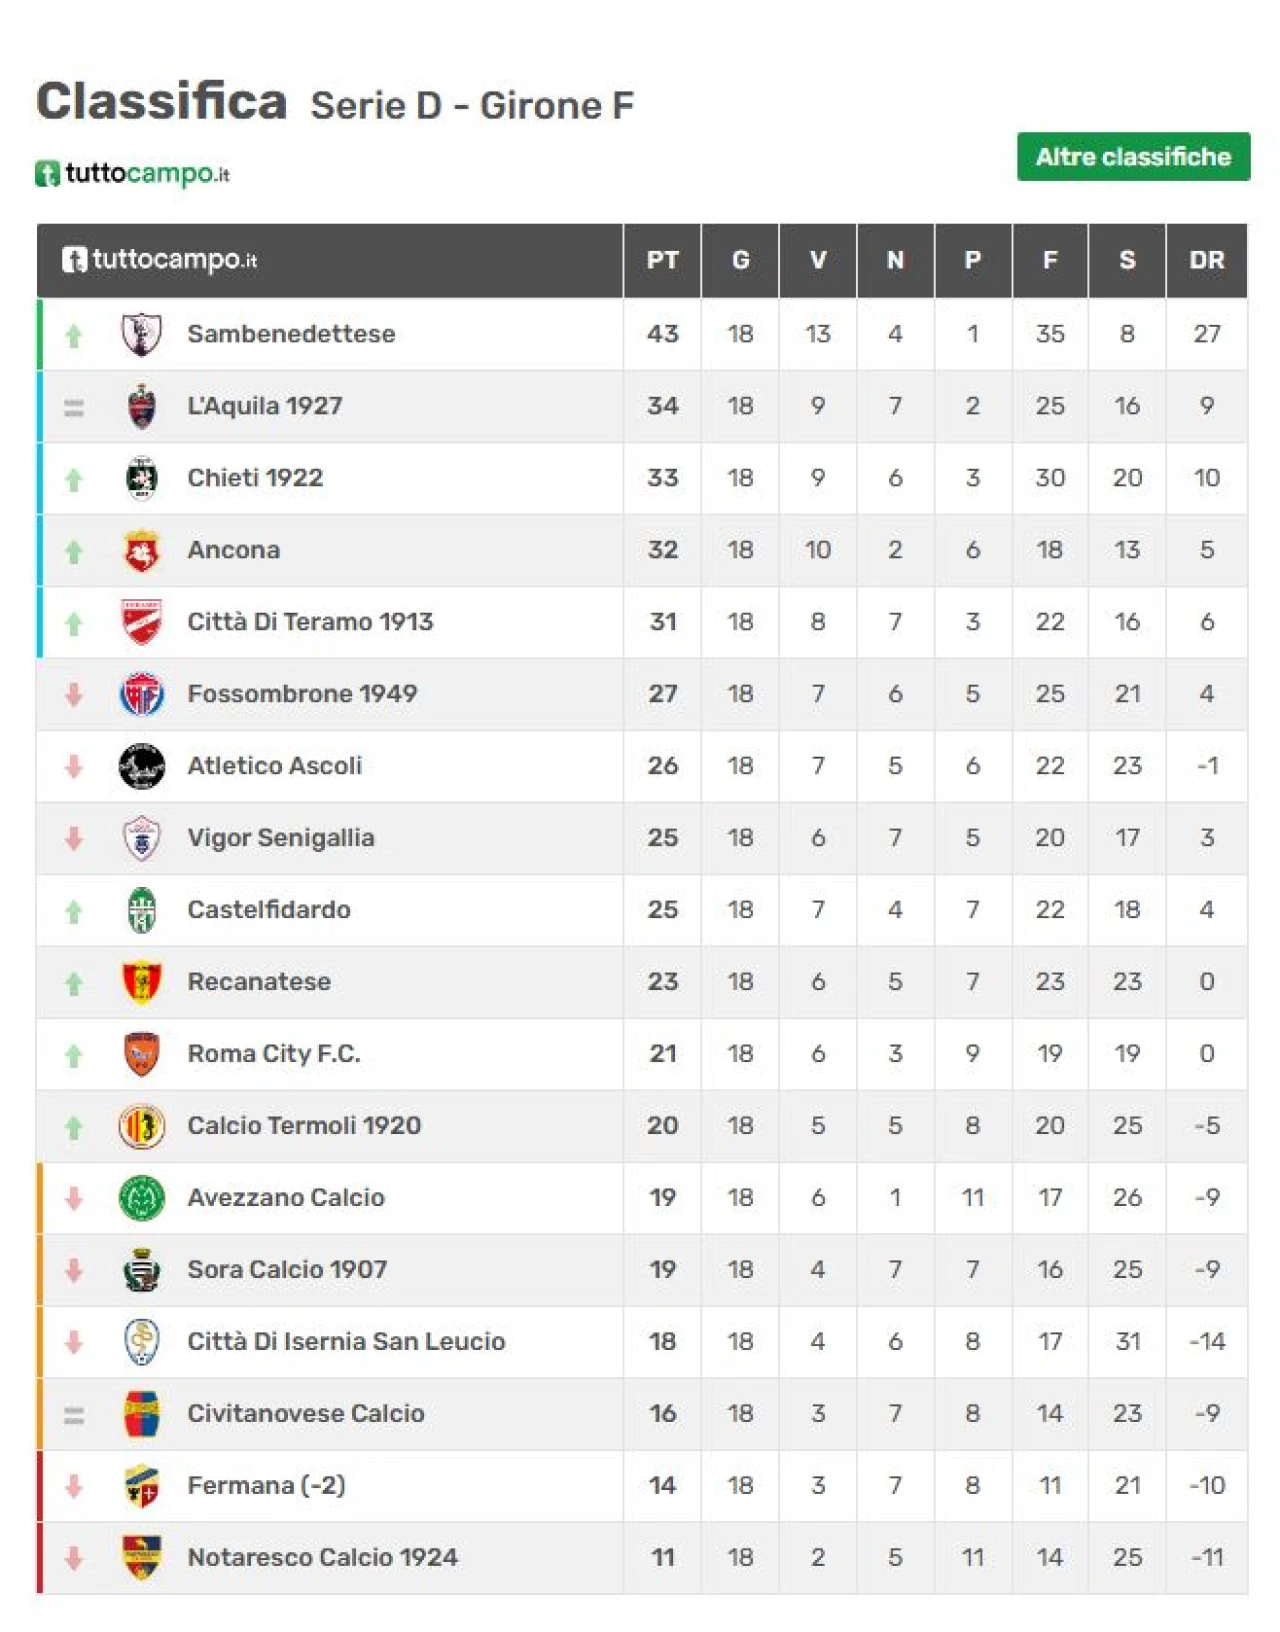Select the Ancona team crest icon
1280x1632 pixels.
pos(141,550)
